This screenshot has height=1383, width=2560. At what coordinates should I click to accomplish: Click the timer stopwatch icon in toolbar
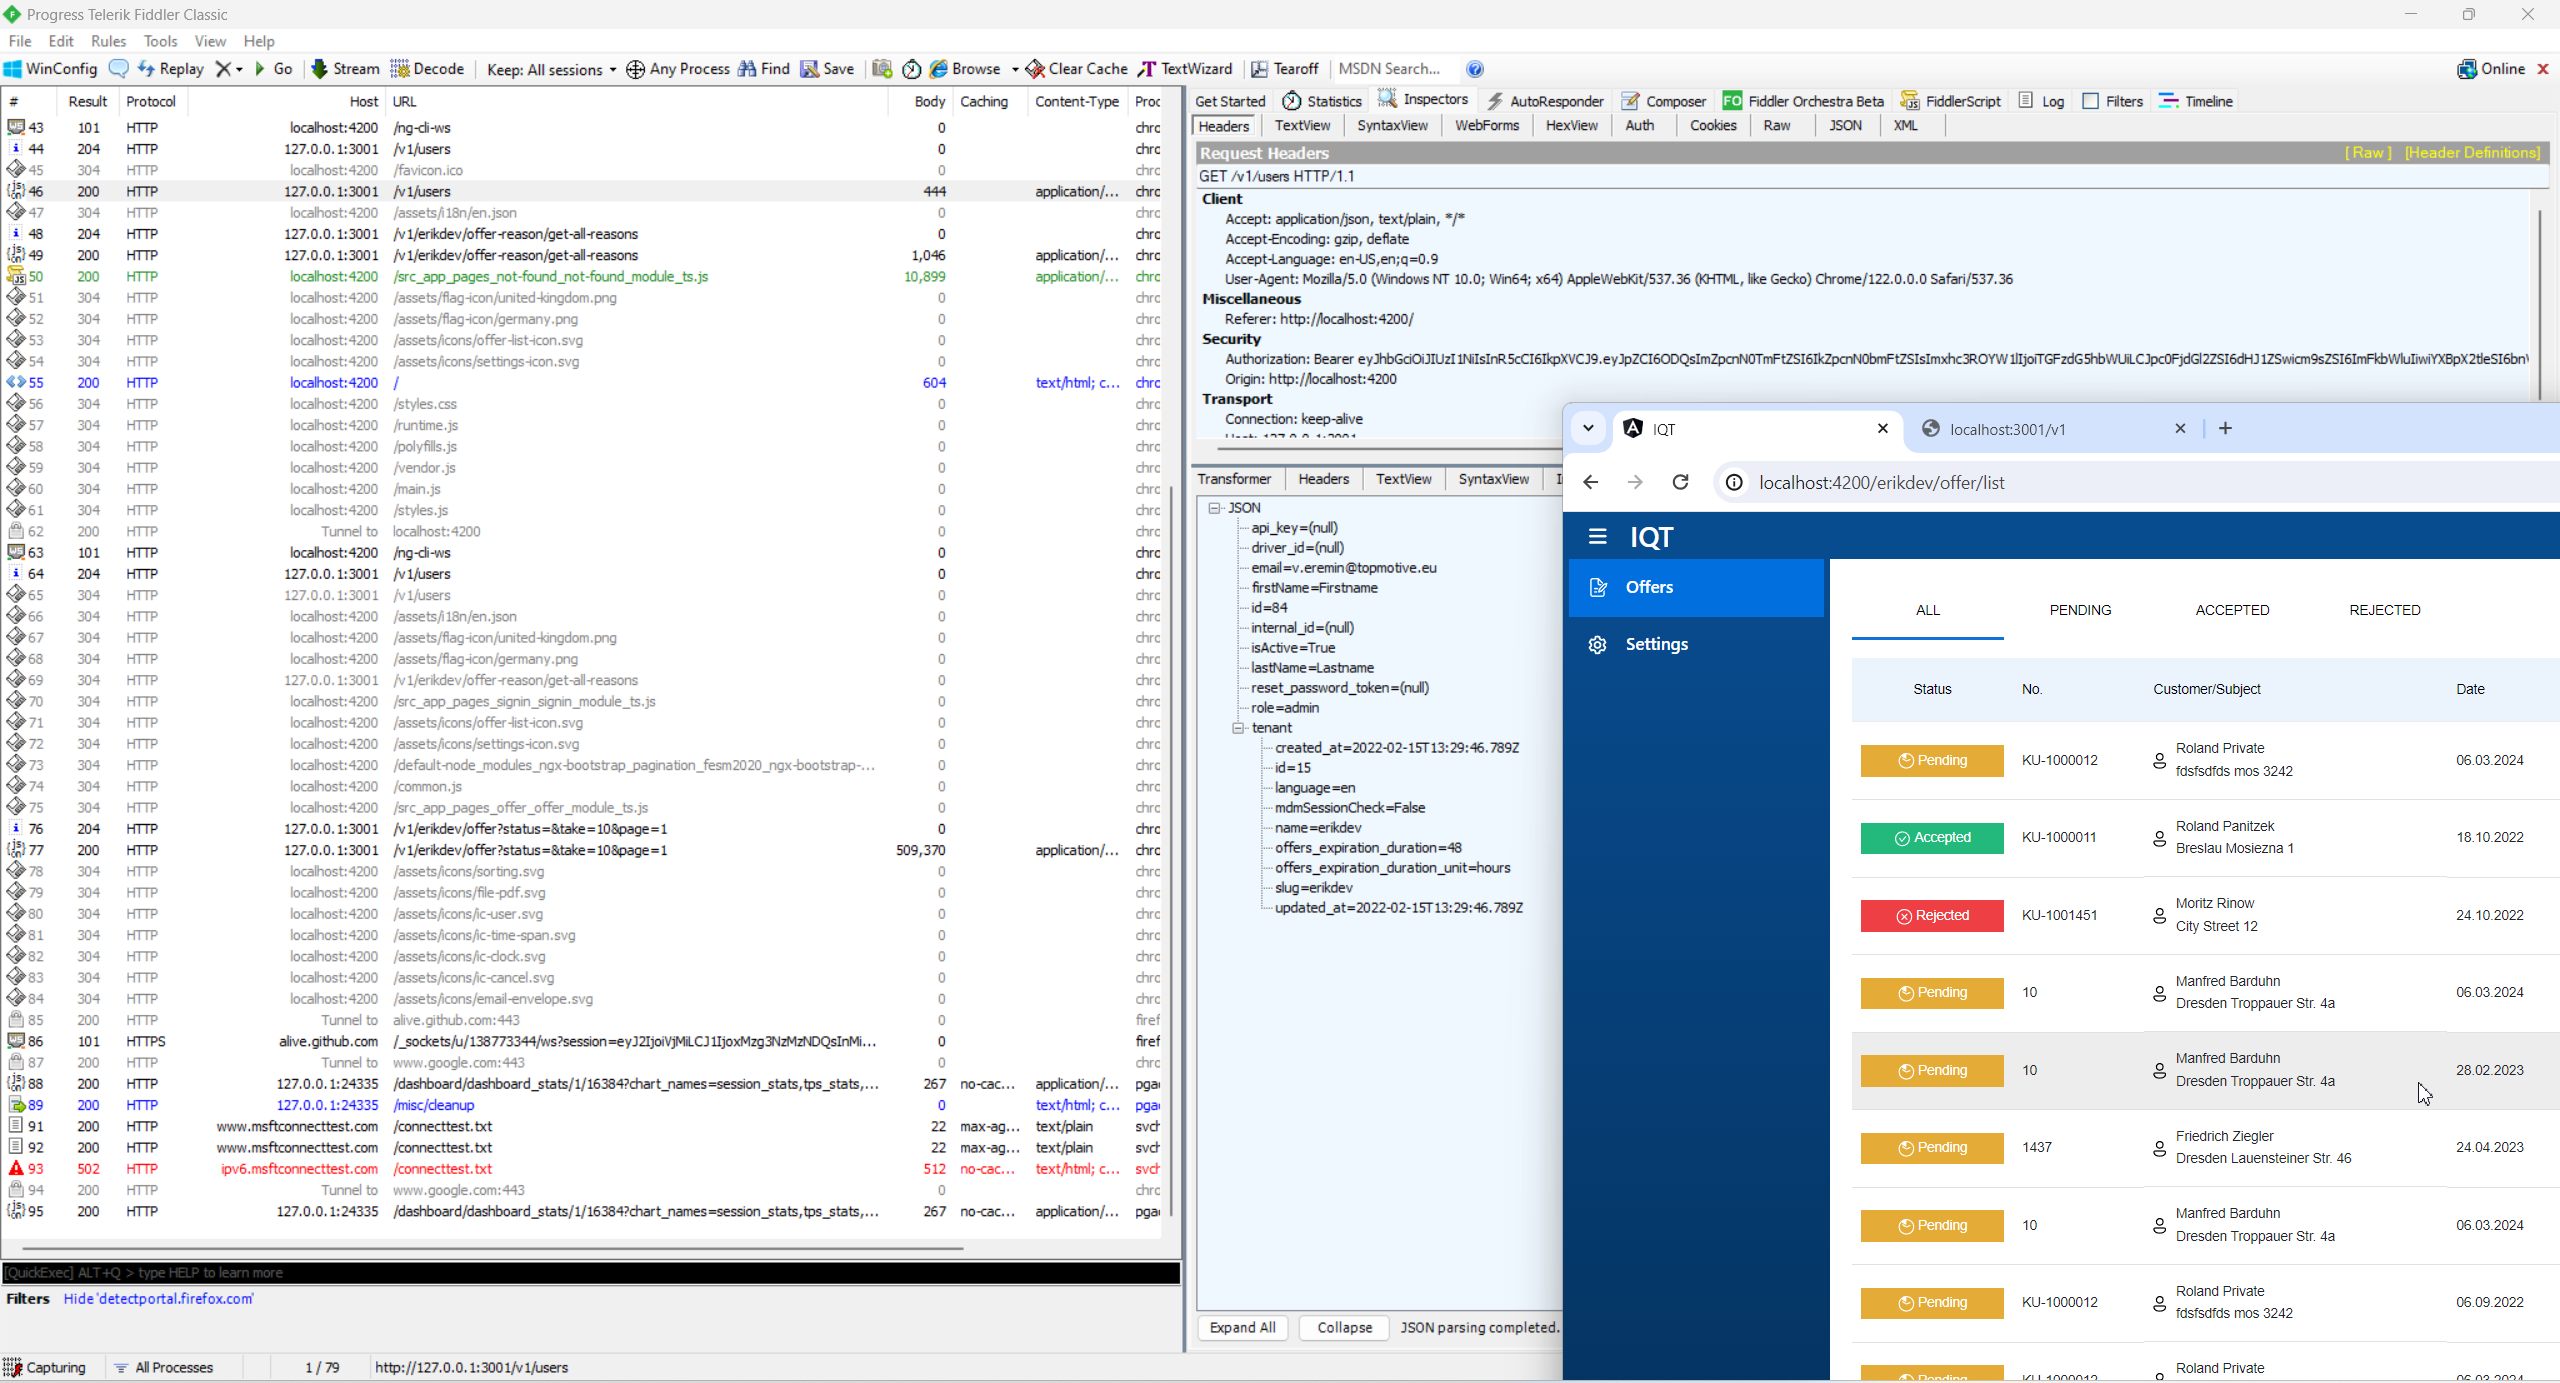point(911,69)
